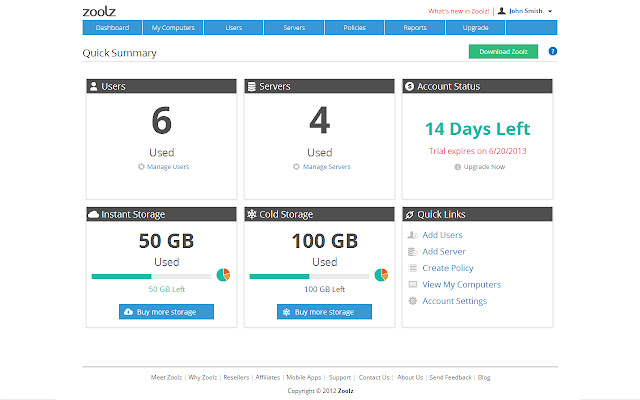Image resolution: width=640 pixels, height=400 pixels.
Task: Click the cloud icon in the Instant Storage header
Action: click(93, 214)
